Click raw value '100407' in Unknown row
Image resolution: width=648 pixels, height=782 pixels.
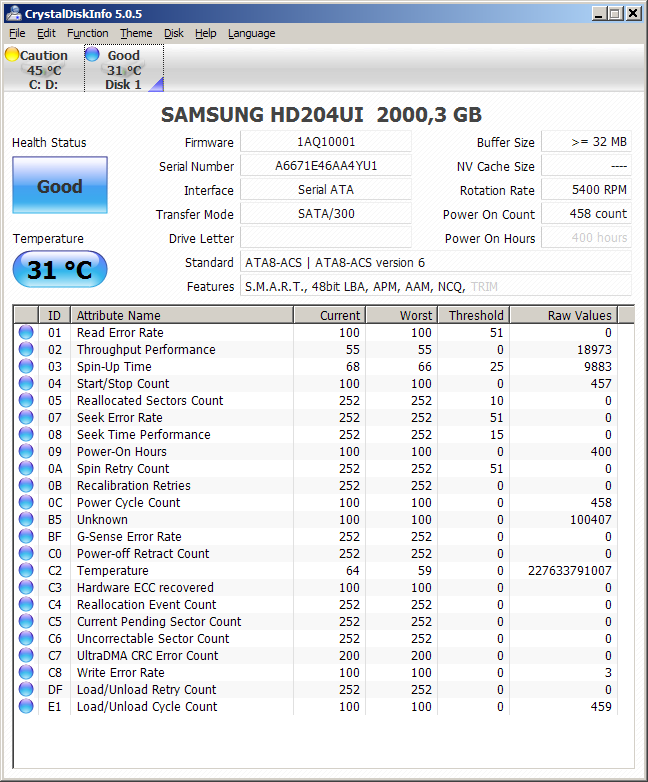tap(591, 520)
